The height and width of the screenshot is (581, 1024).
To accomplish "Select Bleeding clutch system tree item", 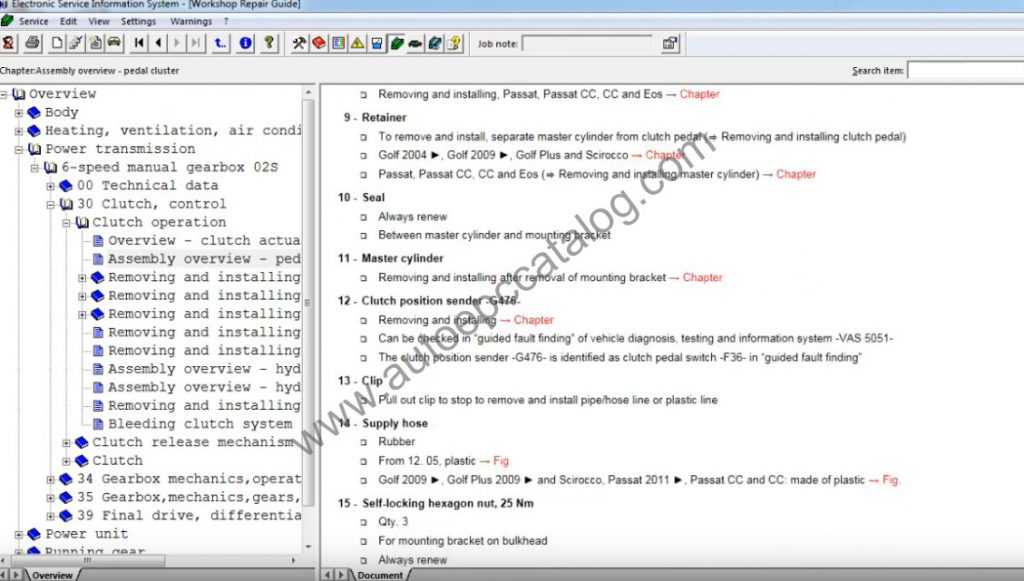I will [200, 424].
